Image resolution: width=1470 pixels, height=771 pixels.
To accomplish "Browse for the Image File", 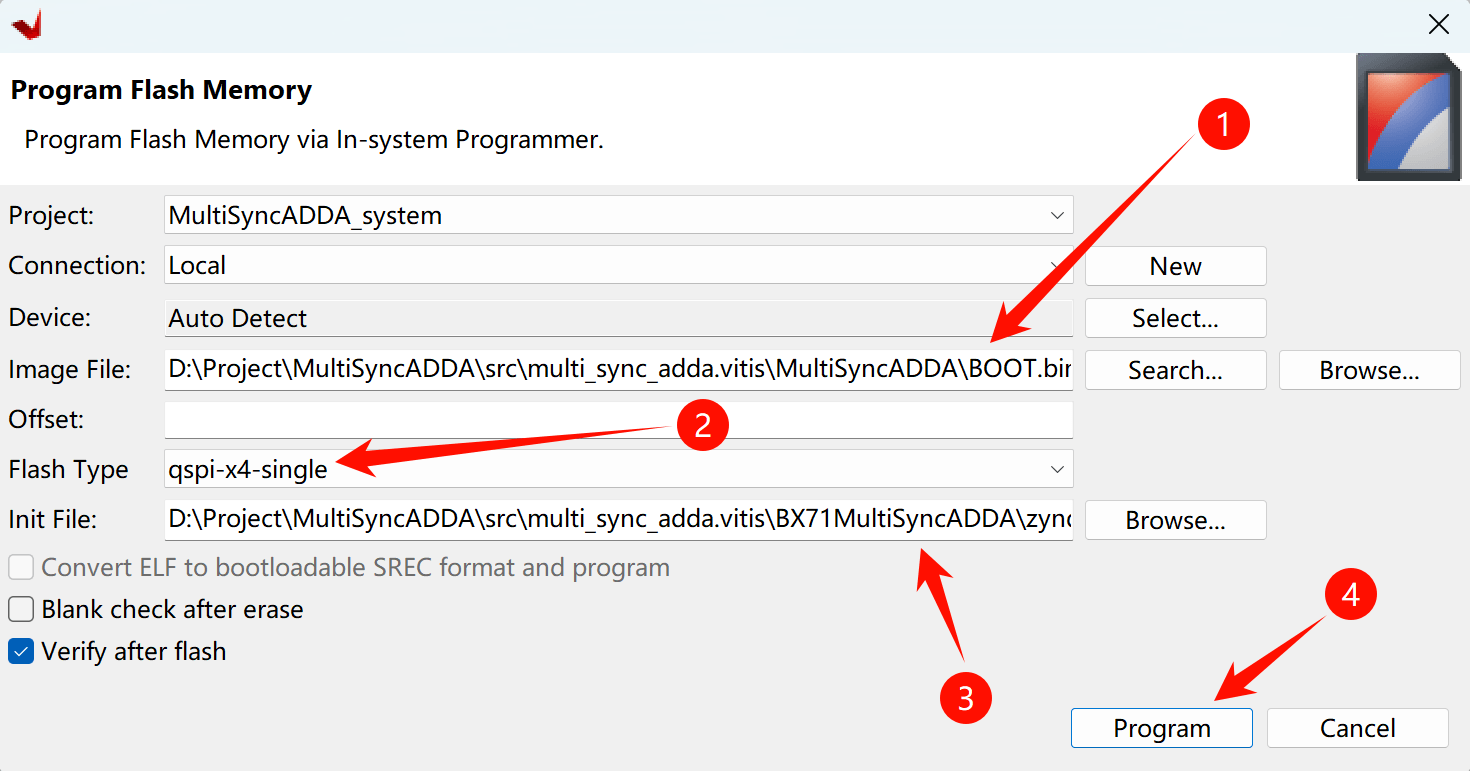I will click(x=1369, y=370).
